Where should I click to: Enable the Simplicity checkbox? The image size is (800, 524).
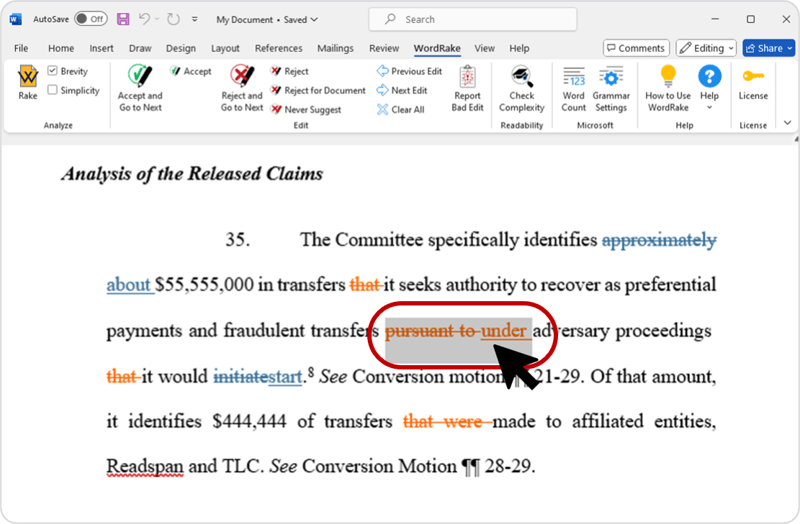(x=53, y=90)
